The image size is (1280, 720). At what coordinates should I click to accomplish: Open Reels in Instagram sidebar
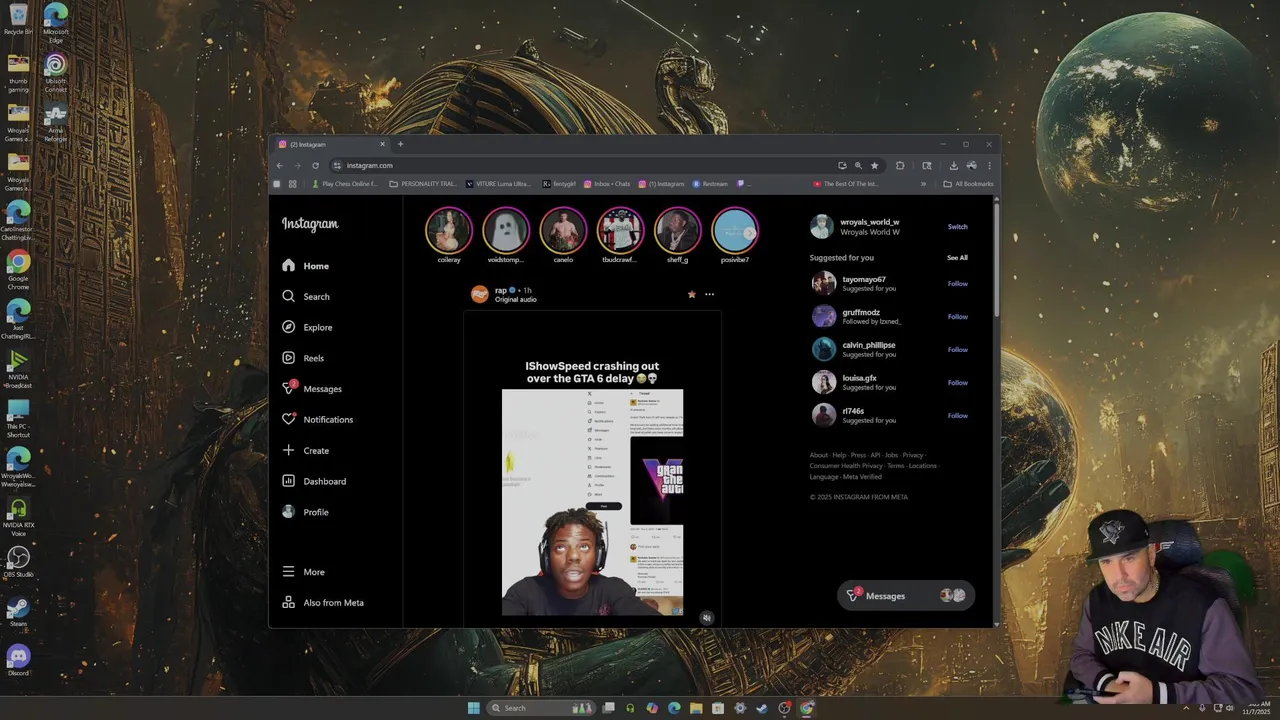pyautogui.click(x=303, y=358)
